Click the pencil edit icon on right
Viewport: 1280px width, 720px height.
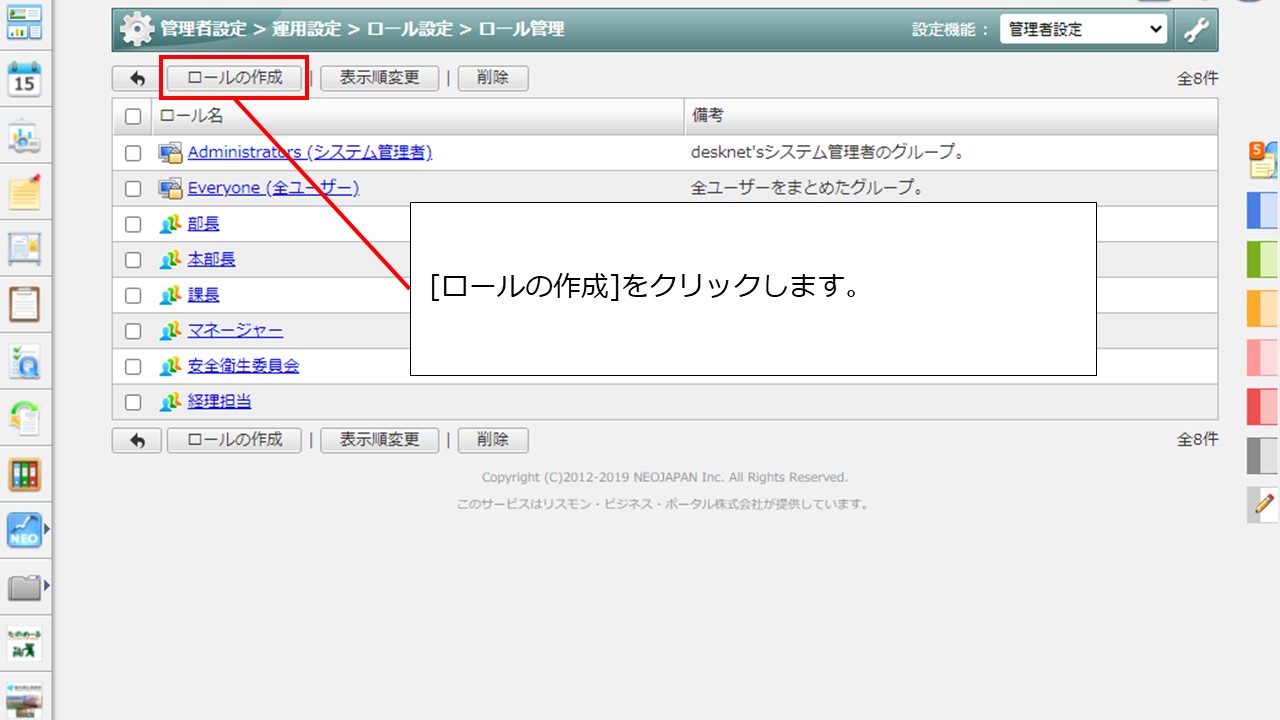(x=1264, y=504)
